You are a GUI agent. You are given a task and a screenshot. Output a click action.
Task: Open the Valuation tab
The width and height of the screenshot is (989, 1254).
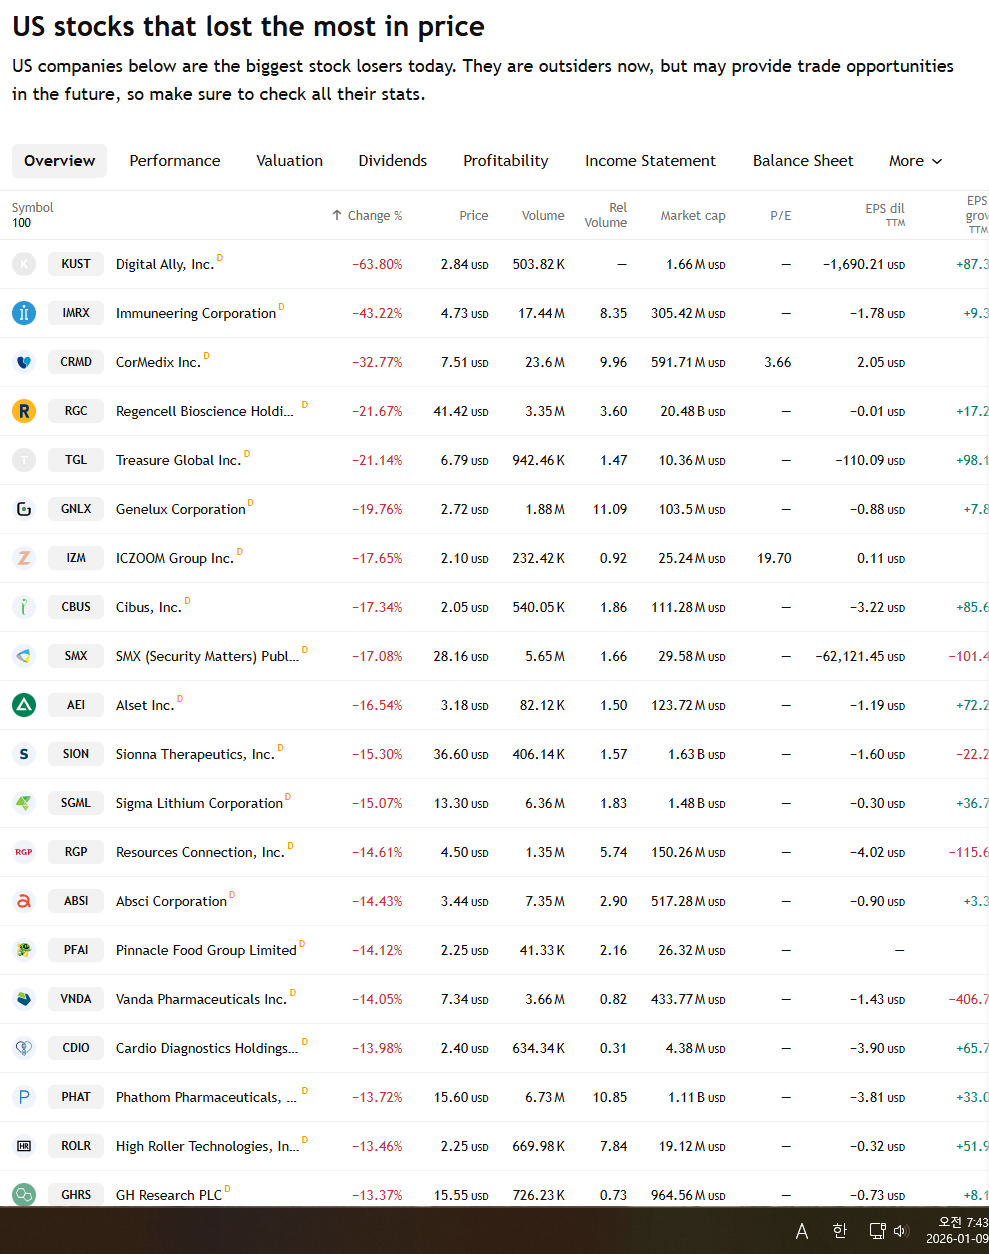point(290,161)
